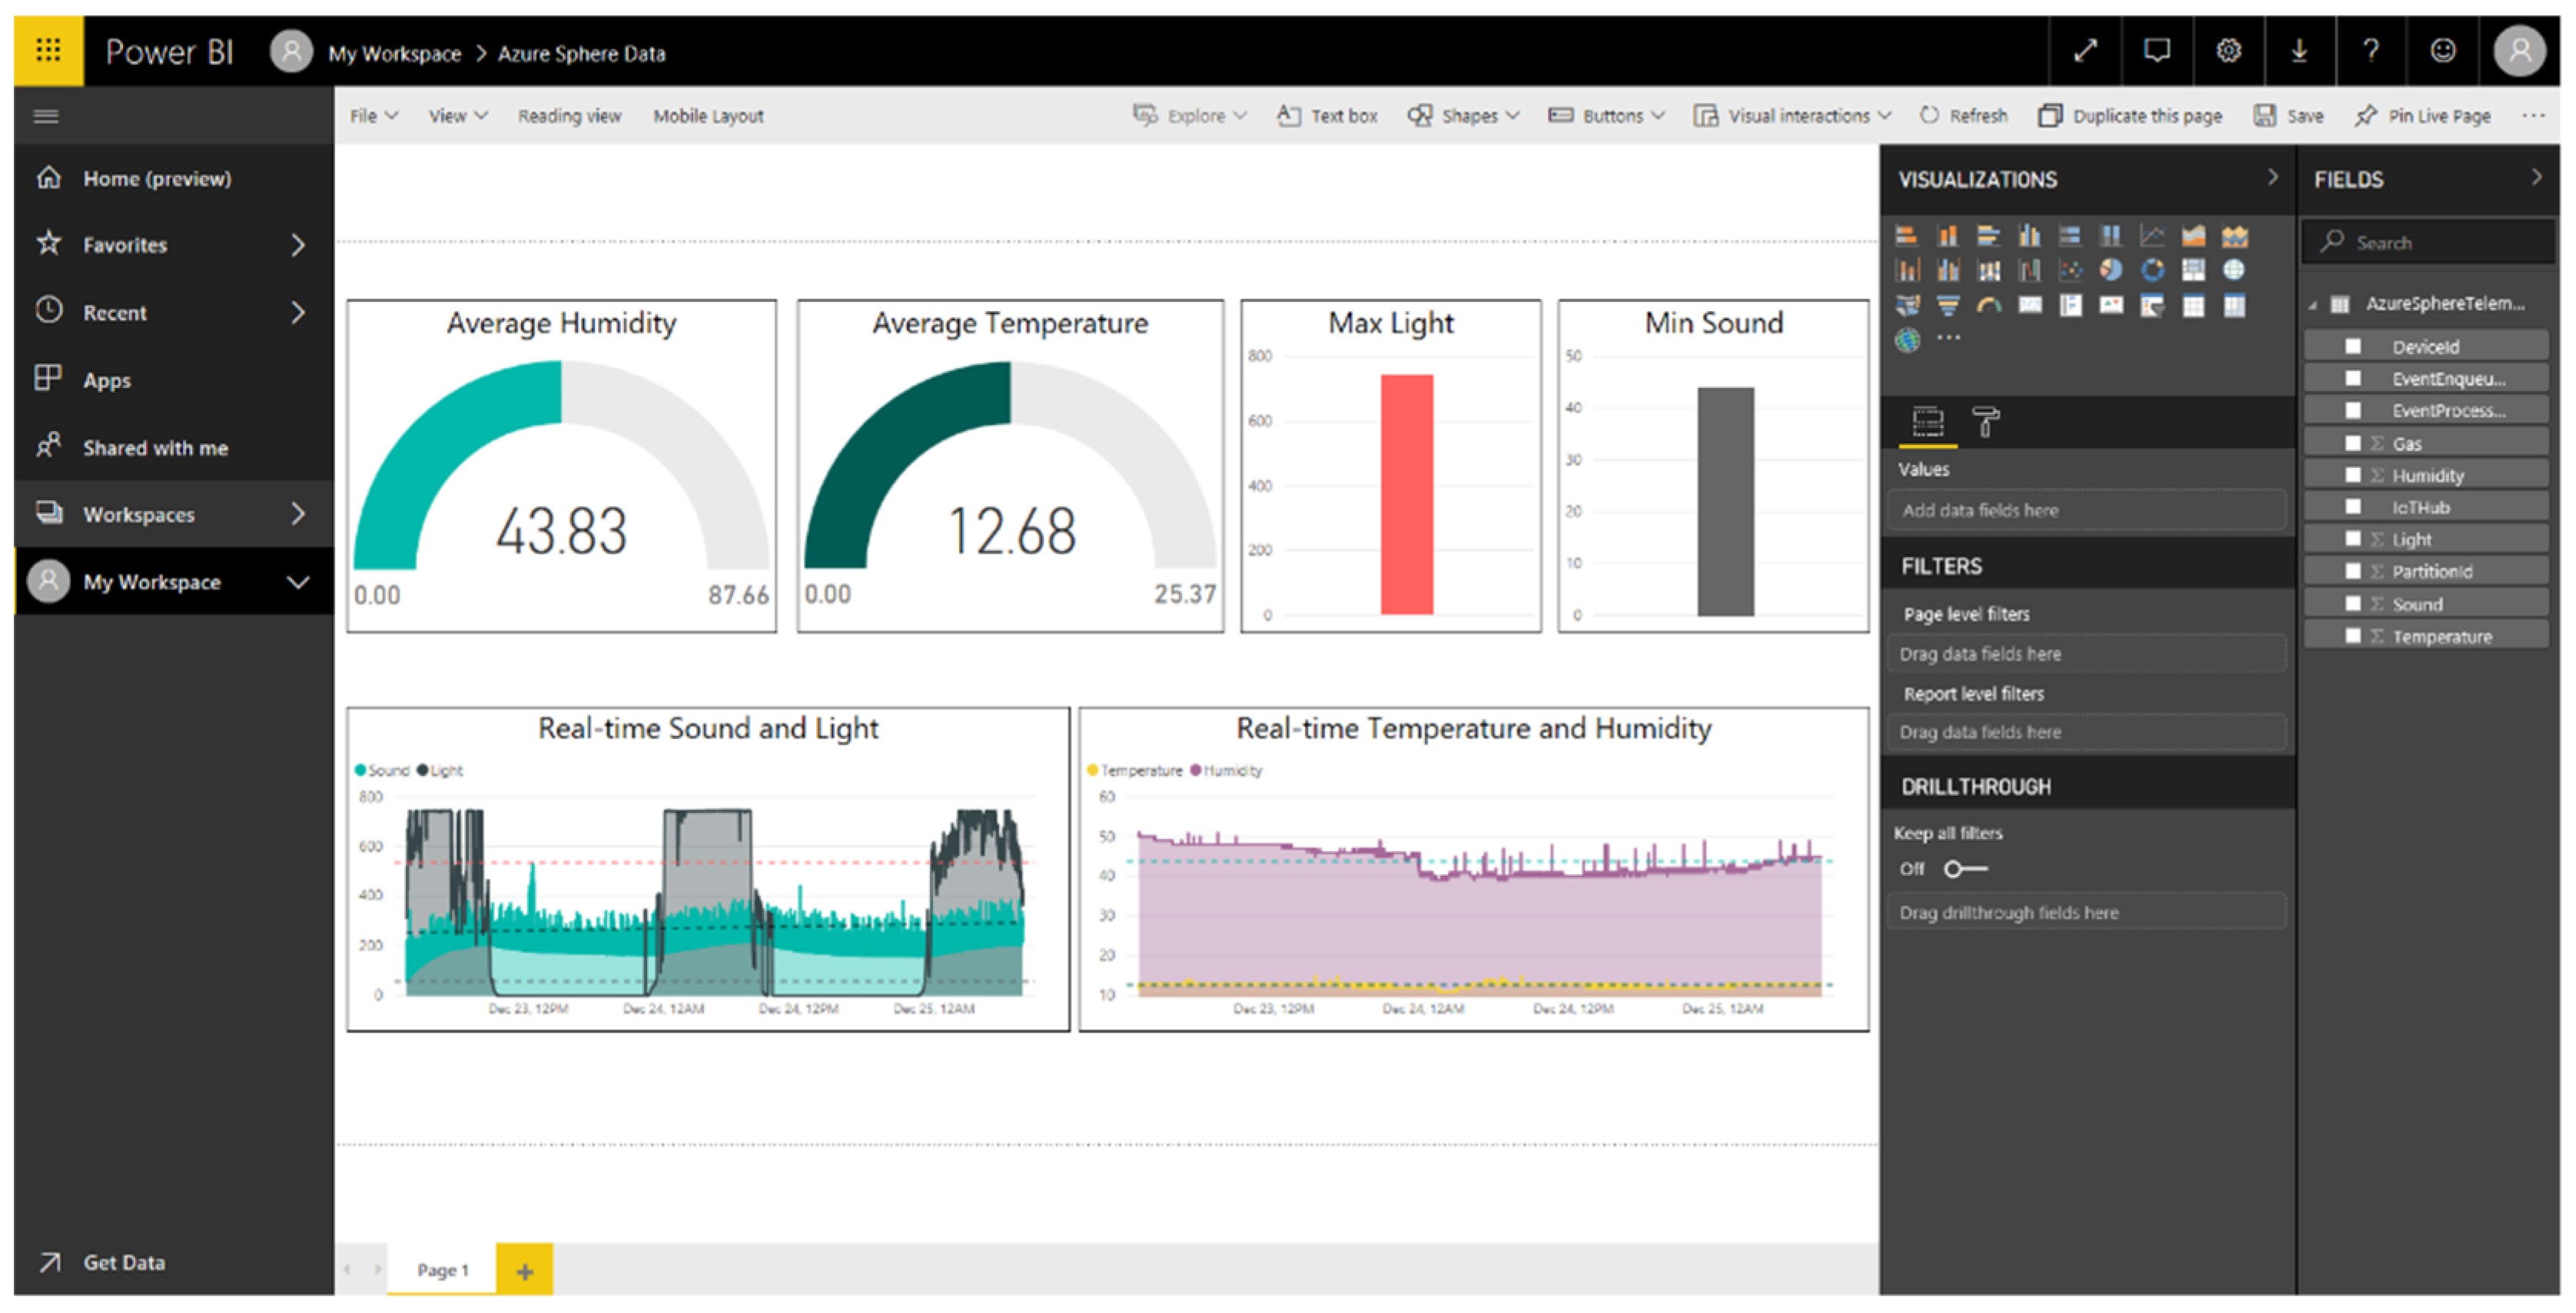2576x1313 pixels.
Task: Select the donut chart visualization icon
Action: 2152,270
